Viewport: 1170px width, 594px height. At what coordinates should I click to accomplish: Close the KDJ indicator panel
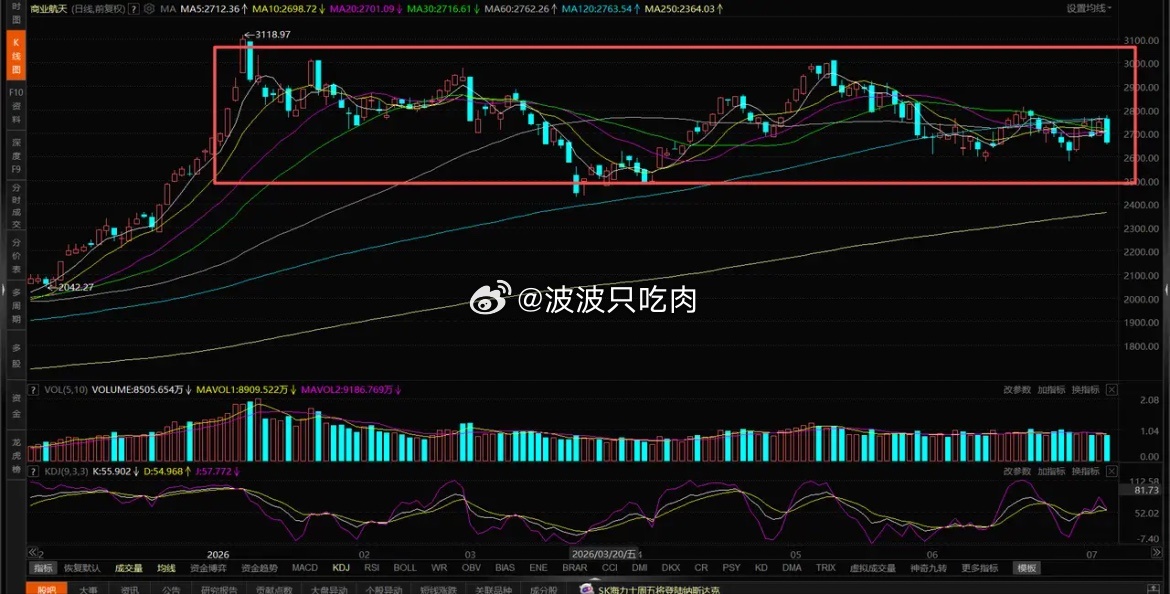point(1112,472)
